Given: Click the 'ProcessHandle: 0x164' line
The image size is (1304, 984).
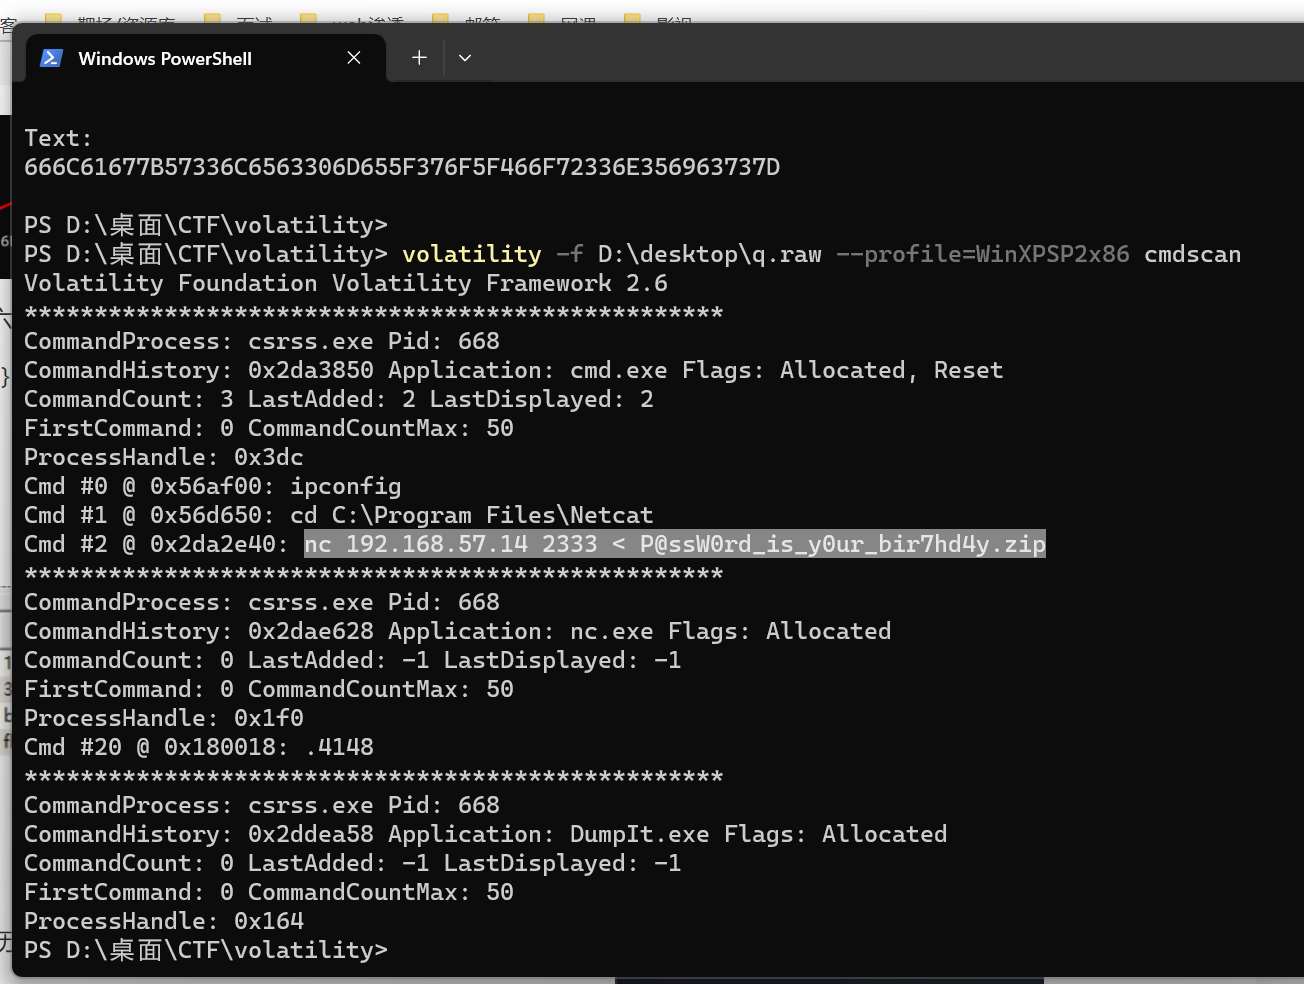Looking at the screenshot, I should (x=164, y=921).
